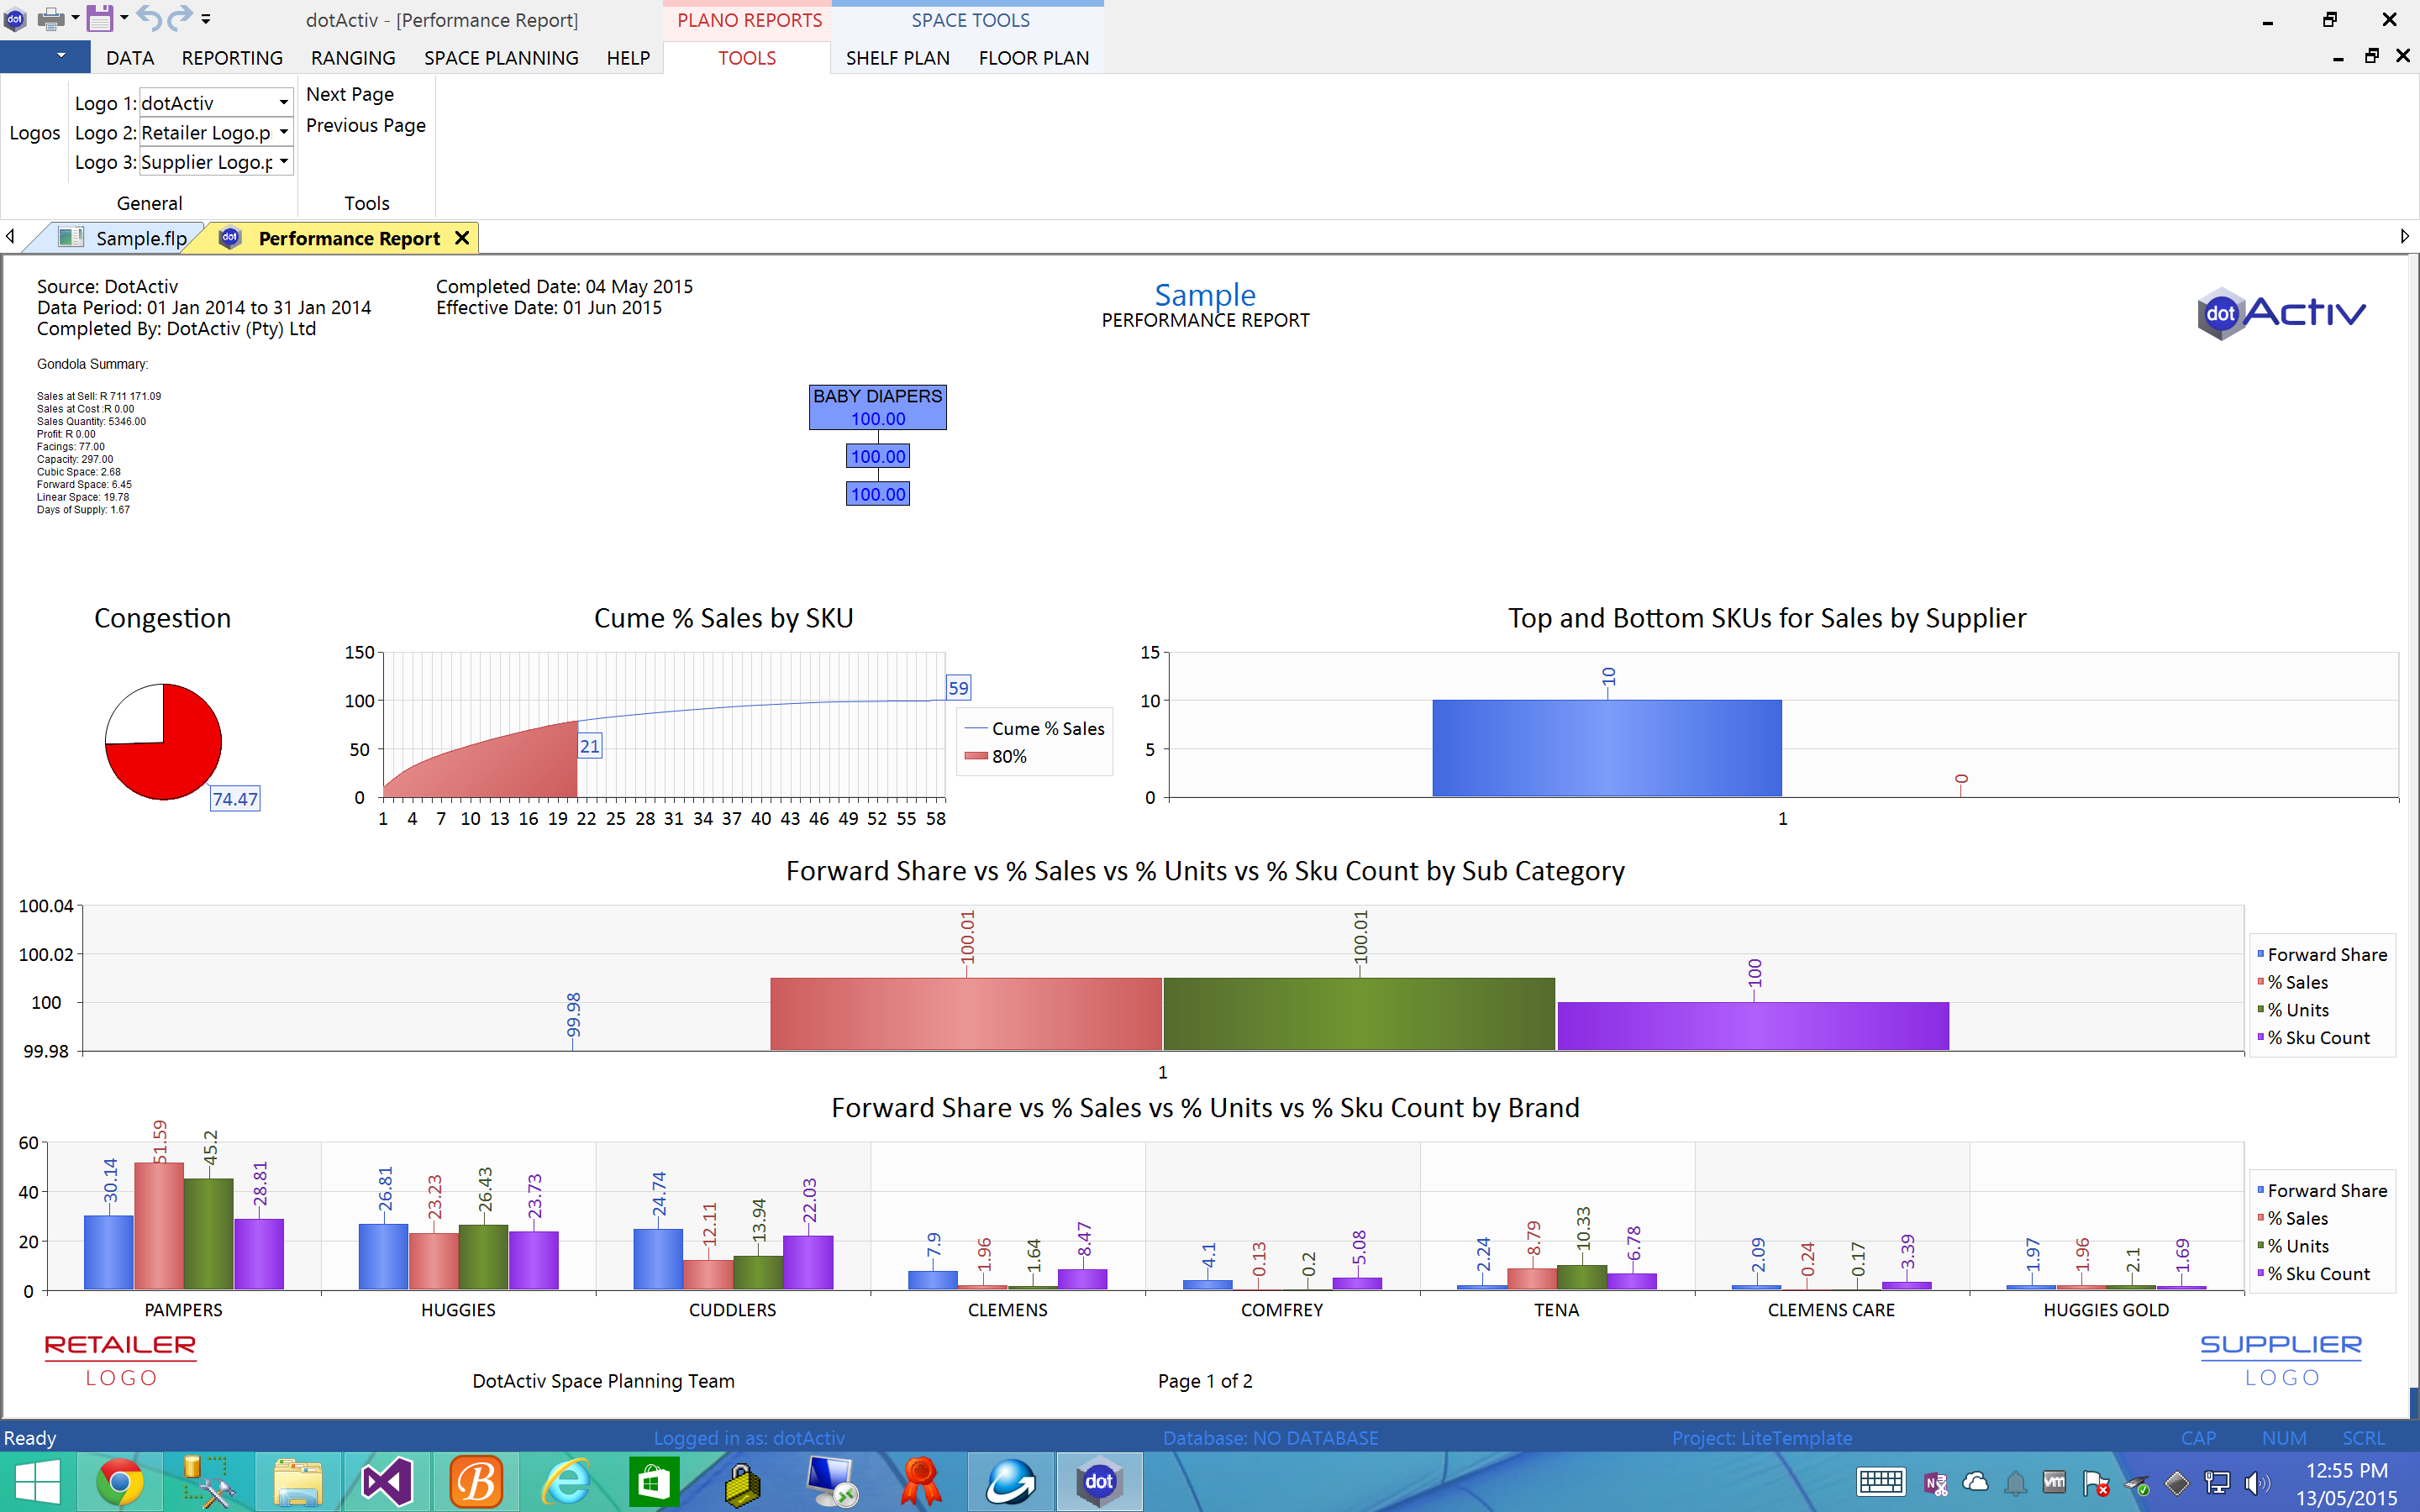Open Remote Desktop Connection from taskbar

pos(831,1482)
